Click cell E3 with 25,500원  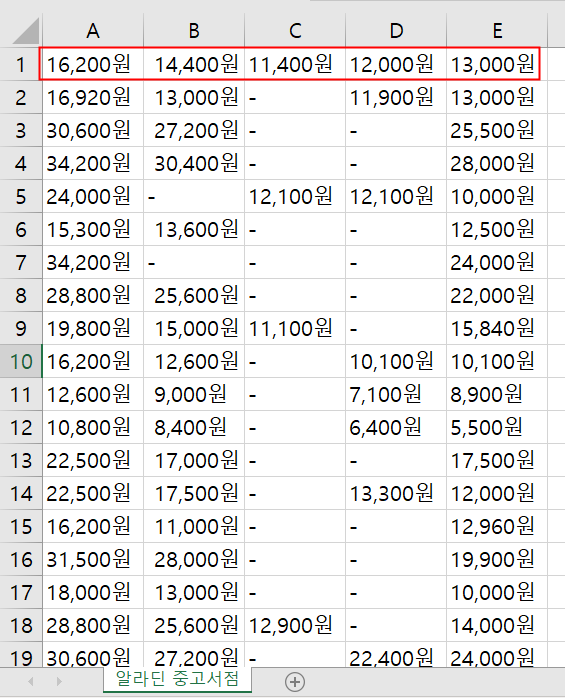[x=497, y=130]
